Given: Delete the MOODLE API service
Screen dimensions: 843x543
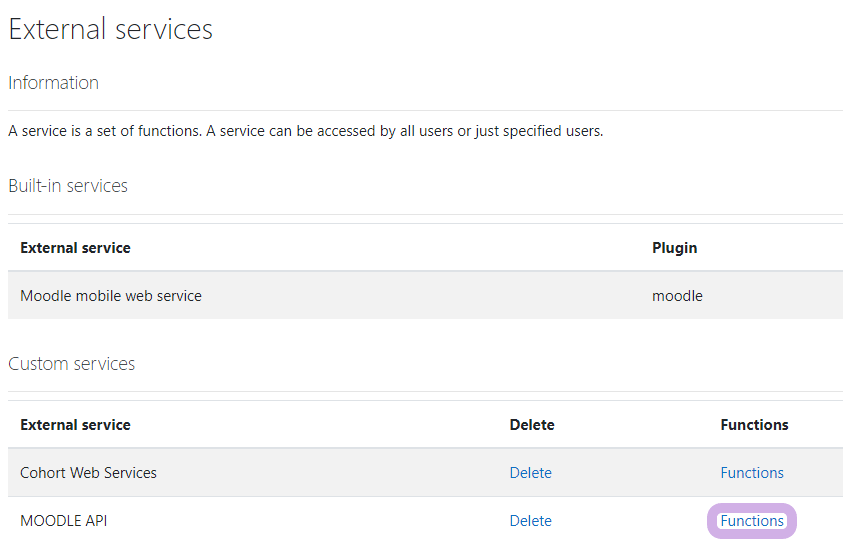Looking at the screenshot, I should click(x=531, y=521).
